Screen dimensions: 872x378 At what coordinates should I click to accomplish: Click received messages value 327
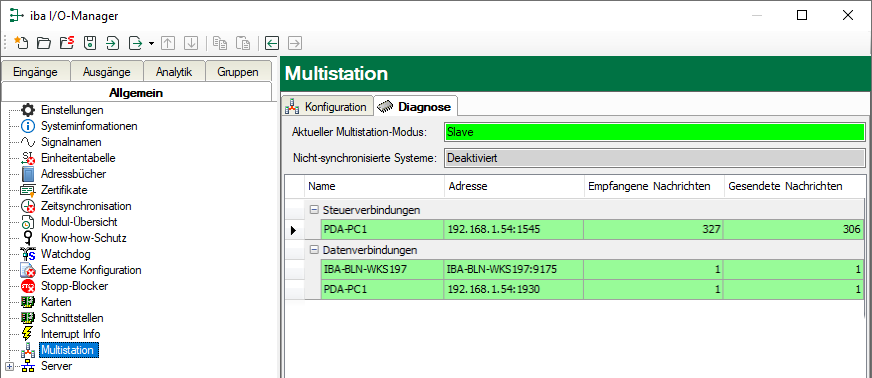point(653,229)
